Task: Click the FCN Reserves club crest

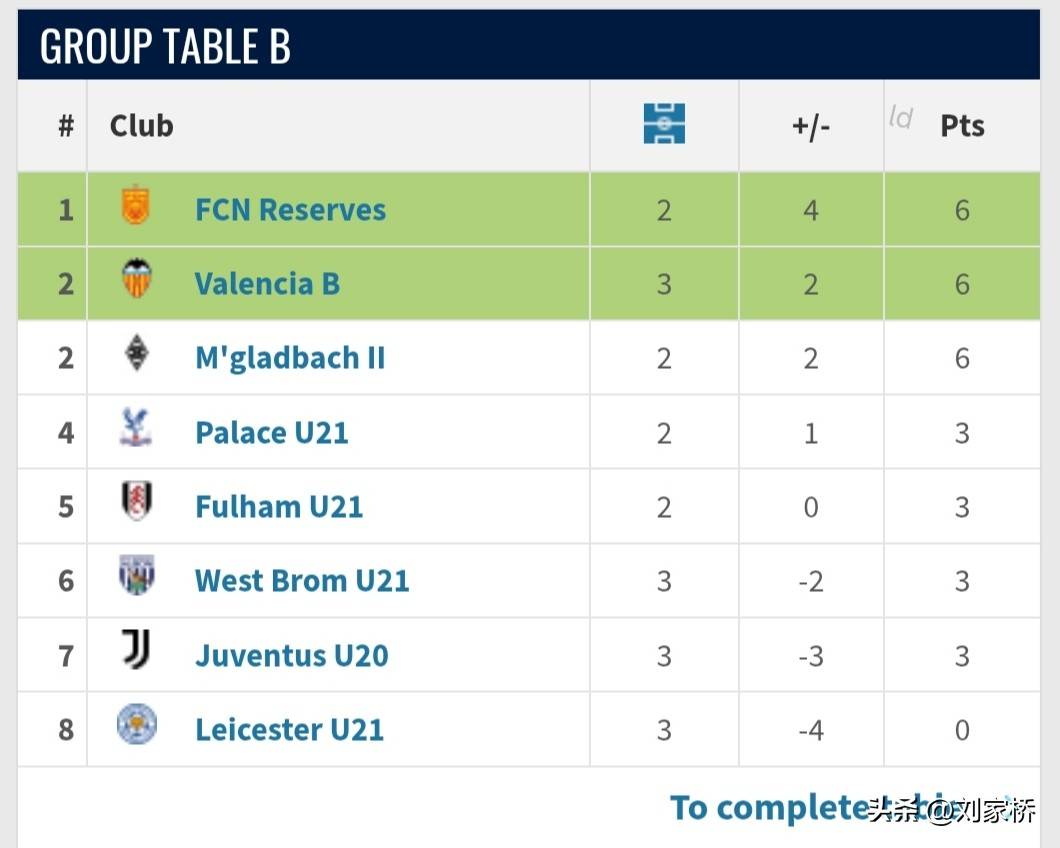Action: tap(136, 206)
